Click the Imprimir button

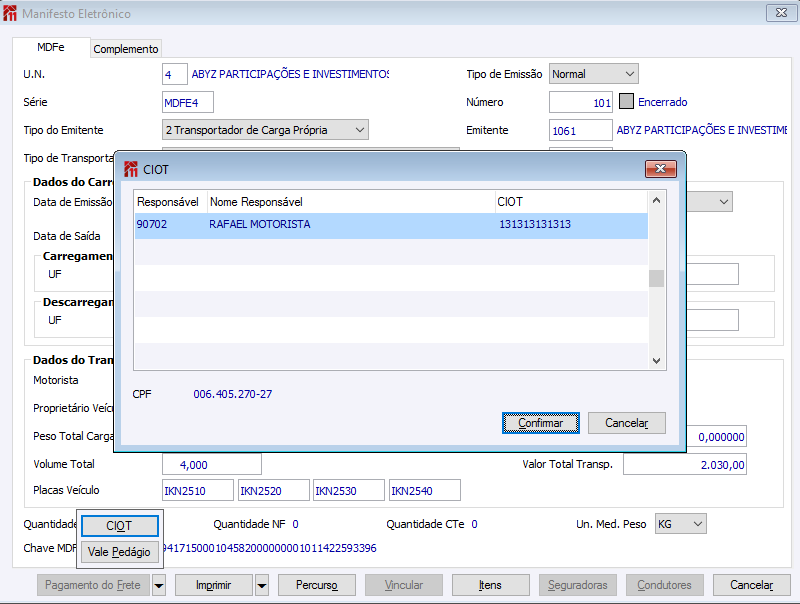214,585
